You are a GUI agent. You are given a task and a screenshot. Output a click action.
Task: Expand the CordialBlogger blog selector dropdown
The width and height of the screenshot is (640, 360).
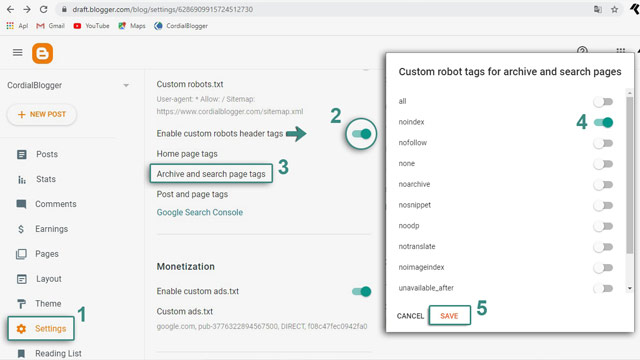click(x=126, y=85)
